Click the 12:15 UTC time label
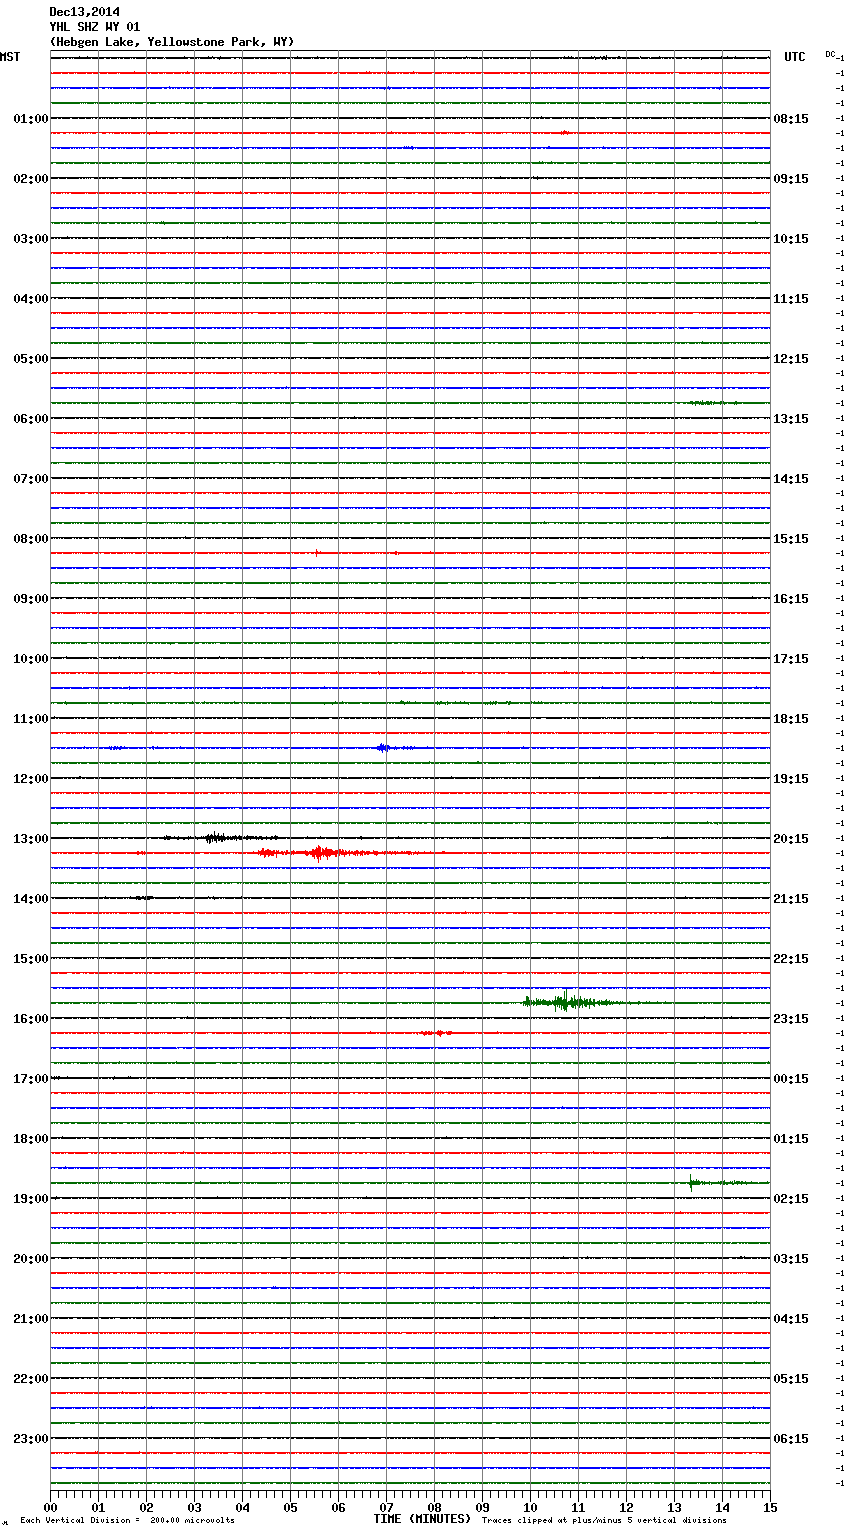This screenshot has height=1534, width=850. click(x=791, y=359)
